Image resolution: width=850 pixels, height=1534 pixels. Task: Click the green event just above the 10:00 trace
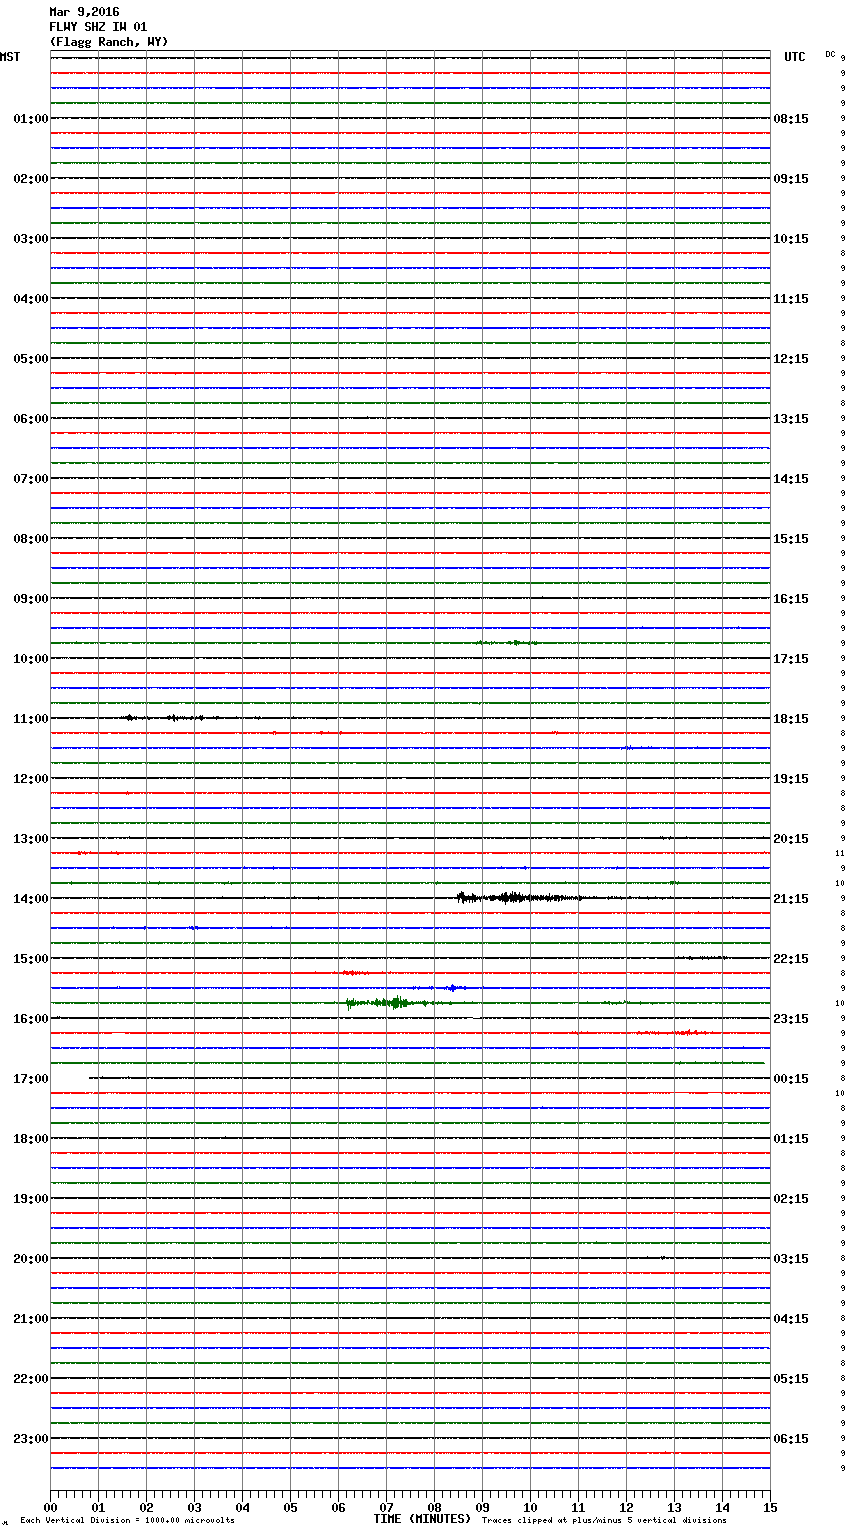510,642
